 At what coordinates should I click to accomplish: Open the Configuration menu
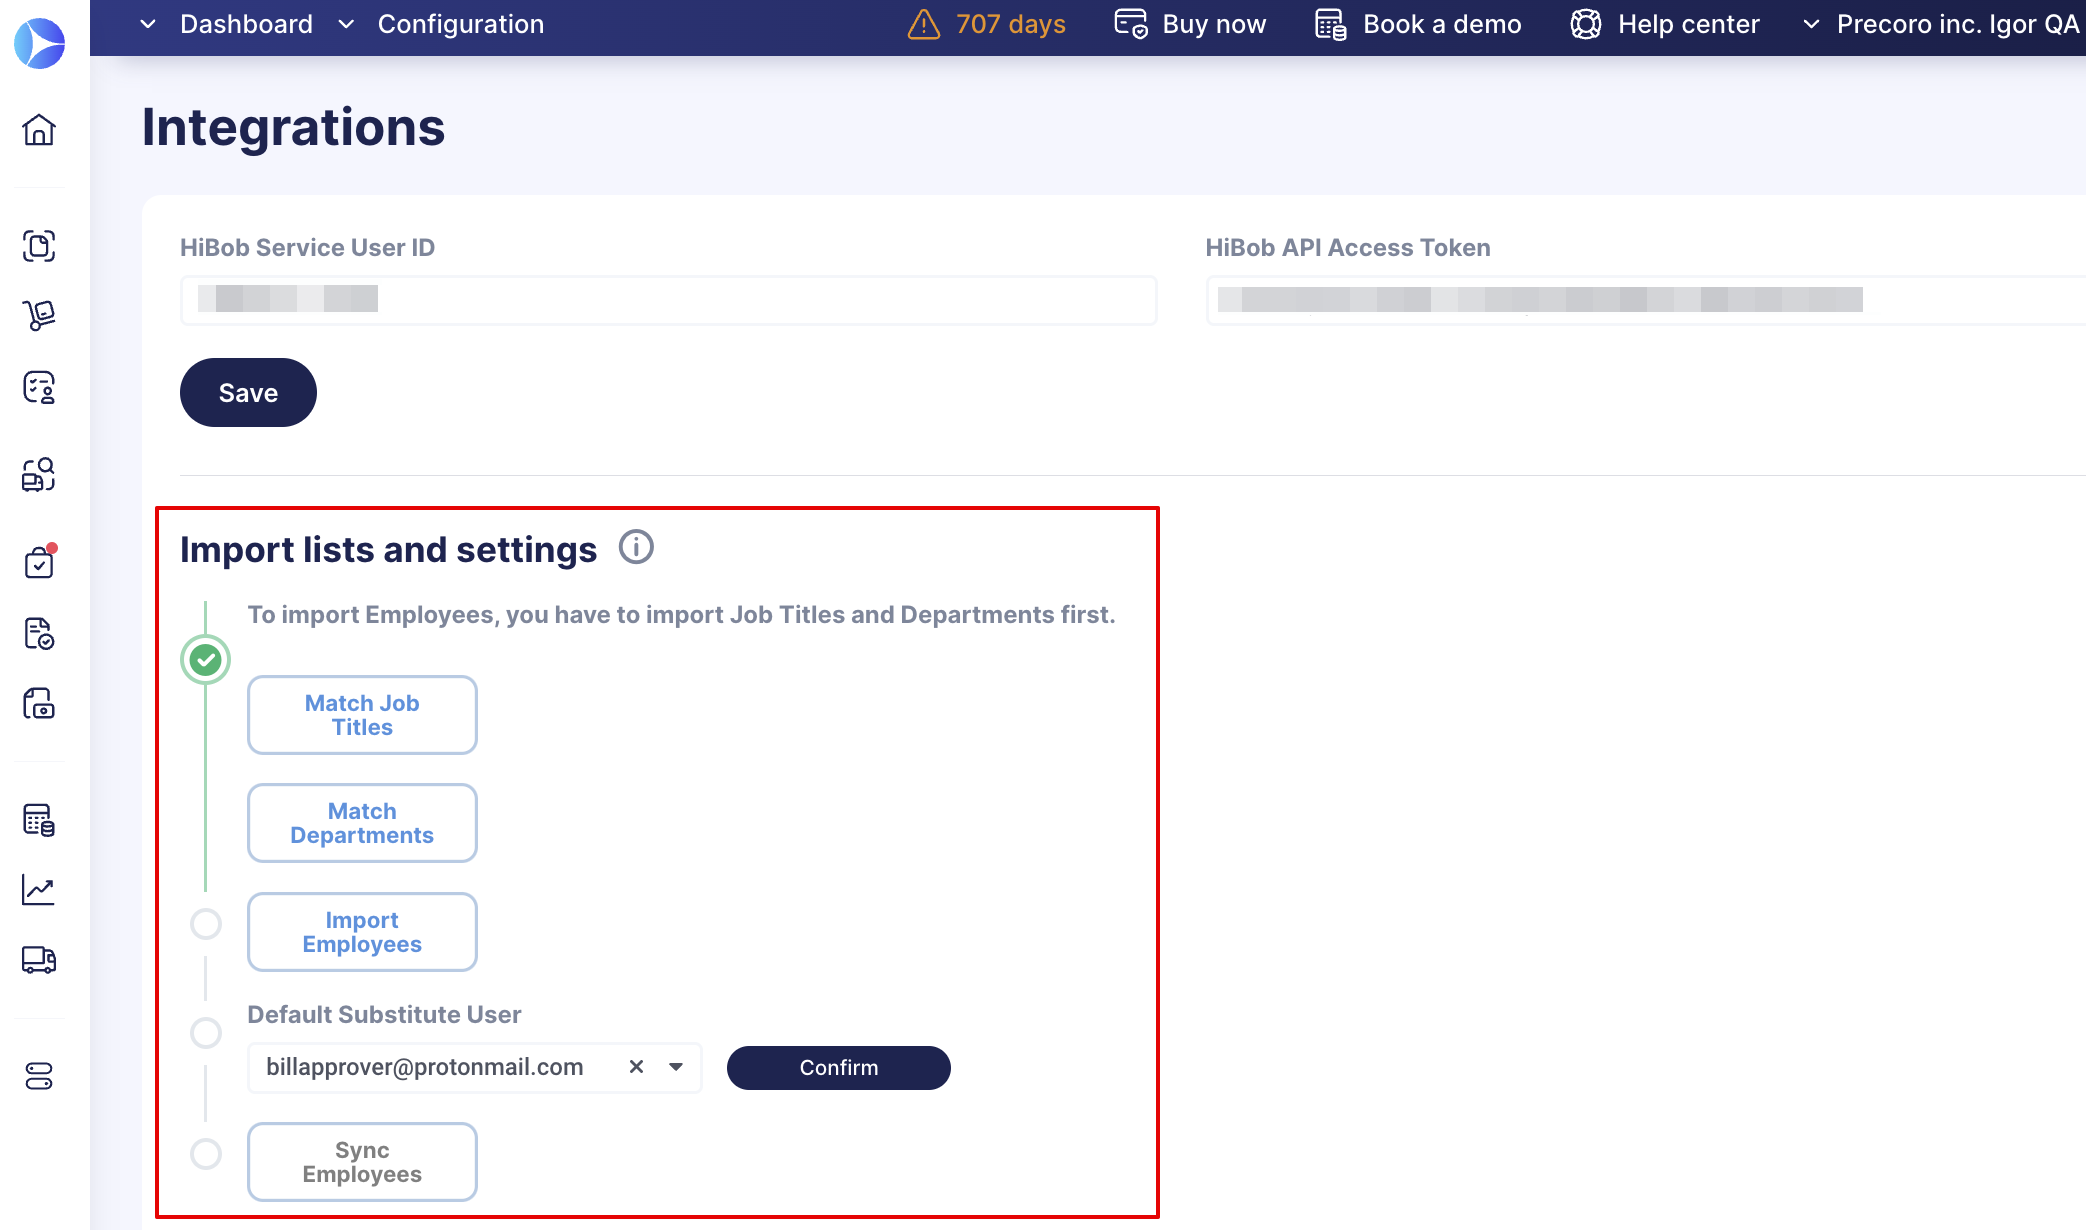pos(460,24)
